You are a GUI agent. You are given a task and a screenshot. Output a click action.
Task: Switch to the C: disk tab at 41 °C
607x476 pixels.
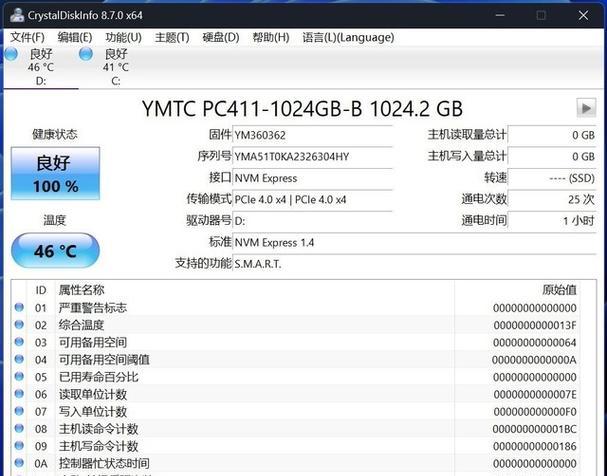(116, 67)
